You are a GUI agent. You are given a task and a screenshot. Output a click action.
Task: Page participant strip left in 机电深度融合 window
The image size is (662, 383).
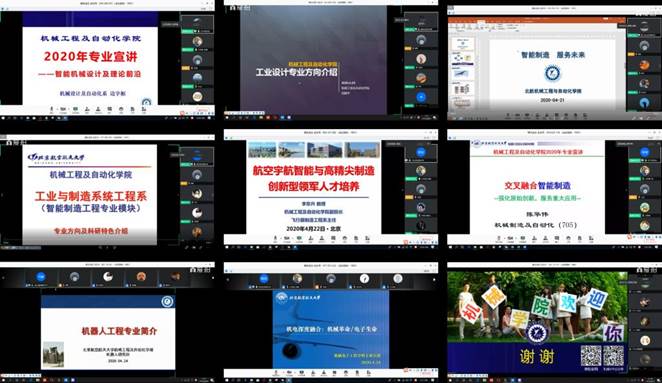[228, 280]
